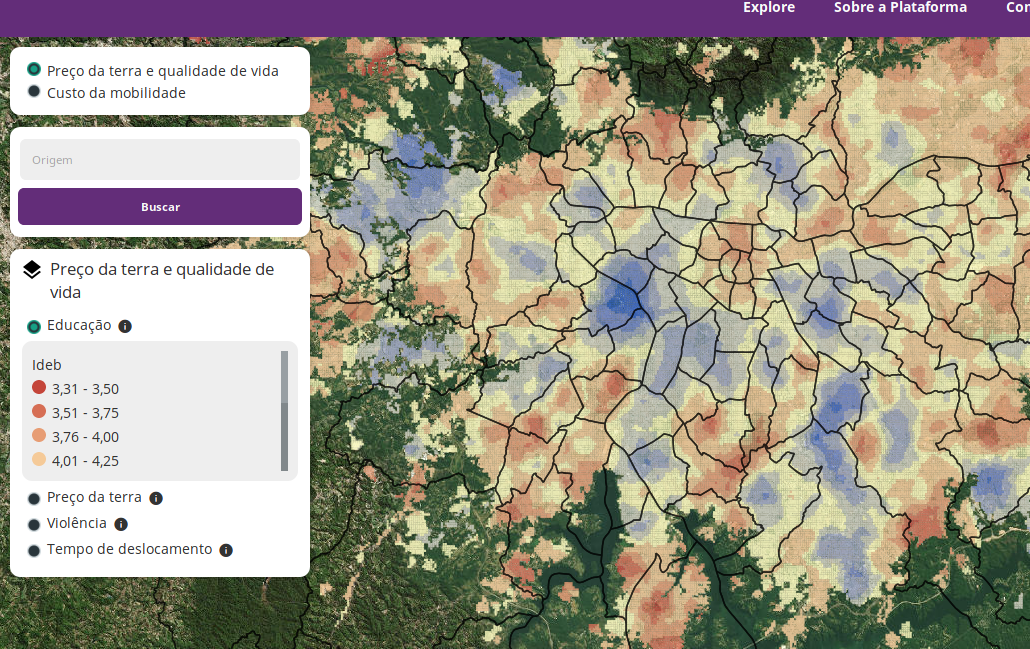
Task: Click the layers stack icon in panel header
Action: tap(32, 270)
